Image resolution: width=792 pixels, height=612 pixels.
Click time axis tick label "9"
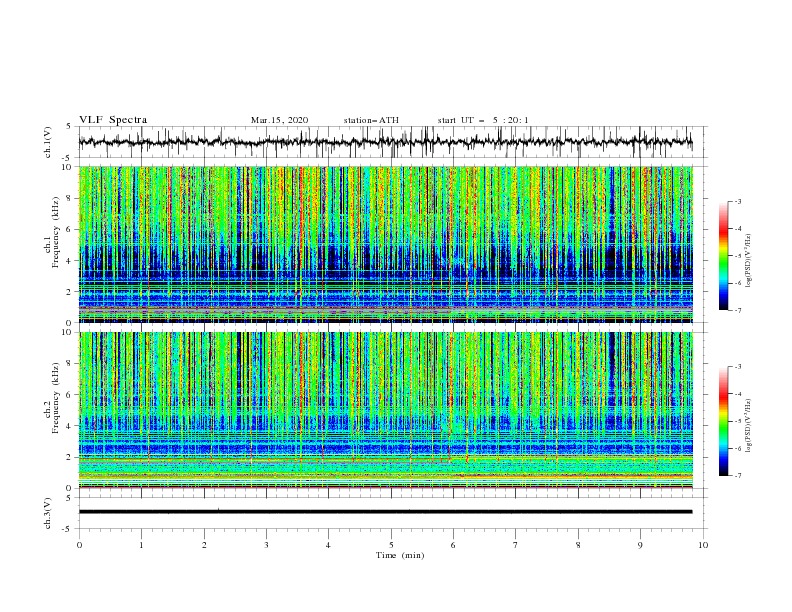pos(640,545)
